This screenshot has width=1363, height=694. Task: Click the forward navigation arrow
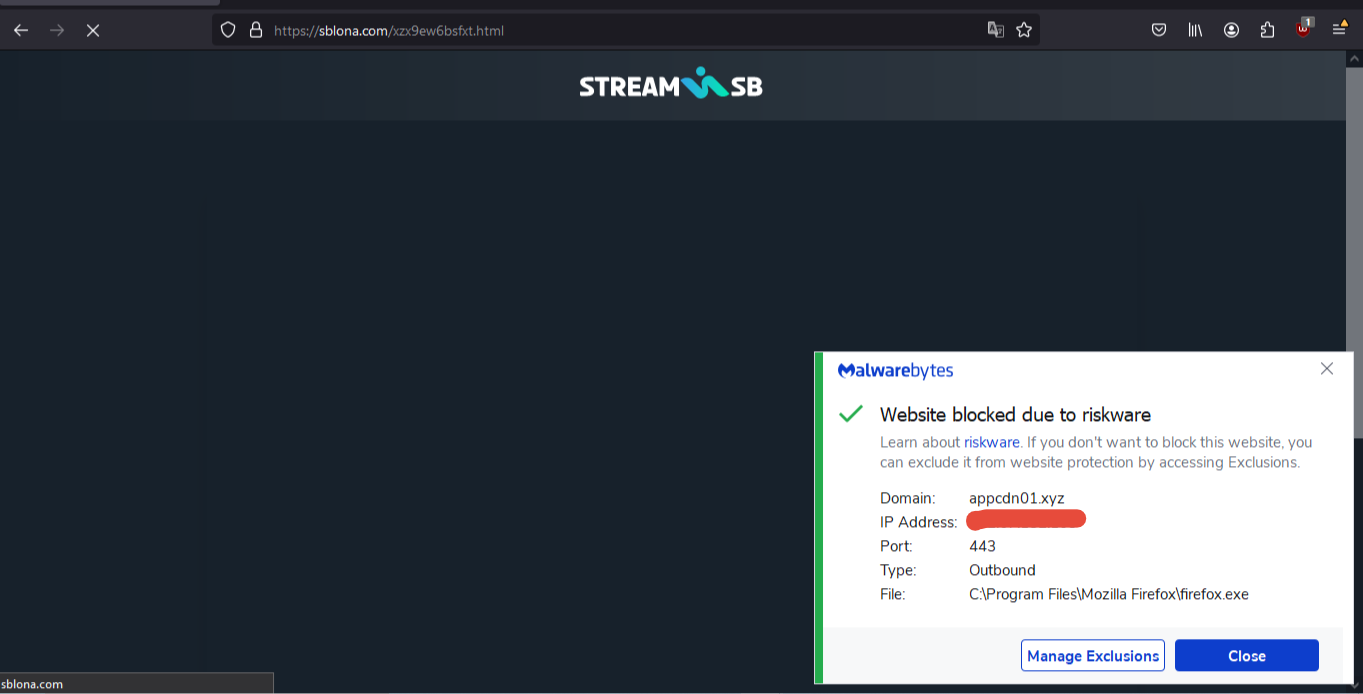[57, 30]
